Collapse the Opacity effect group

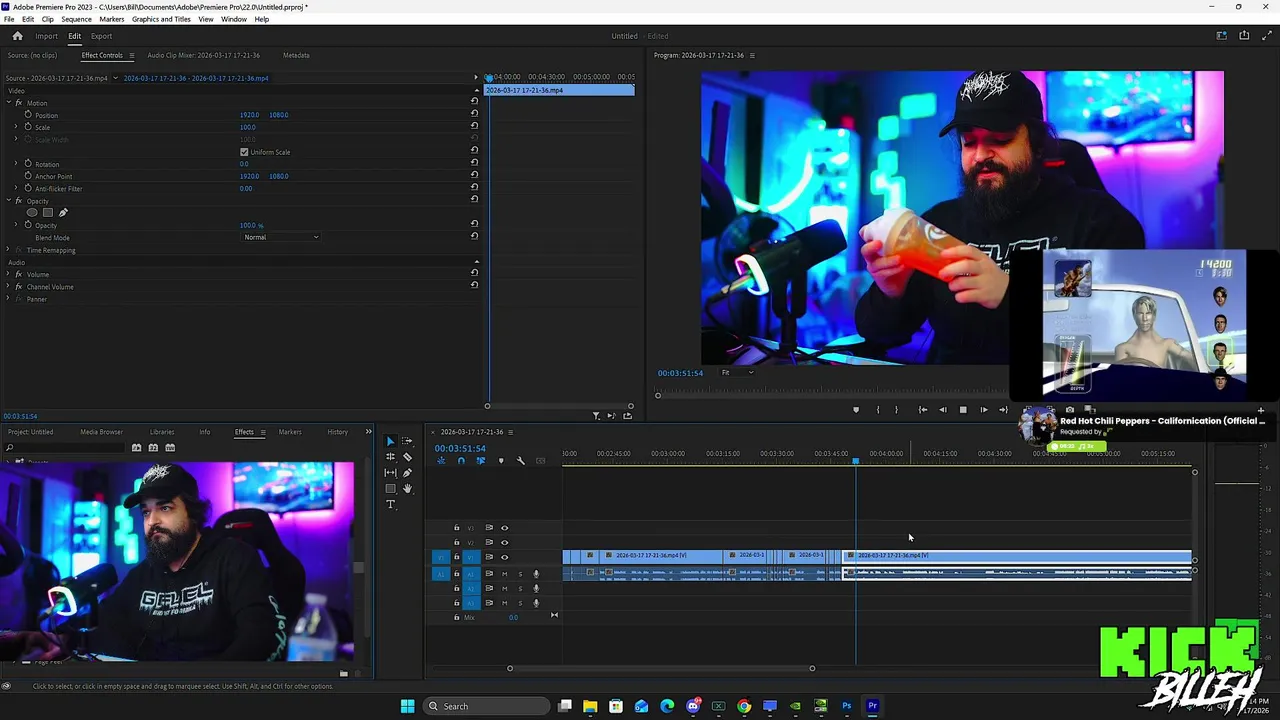[x=8, y=201]
